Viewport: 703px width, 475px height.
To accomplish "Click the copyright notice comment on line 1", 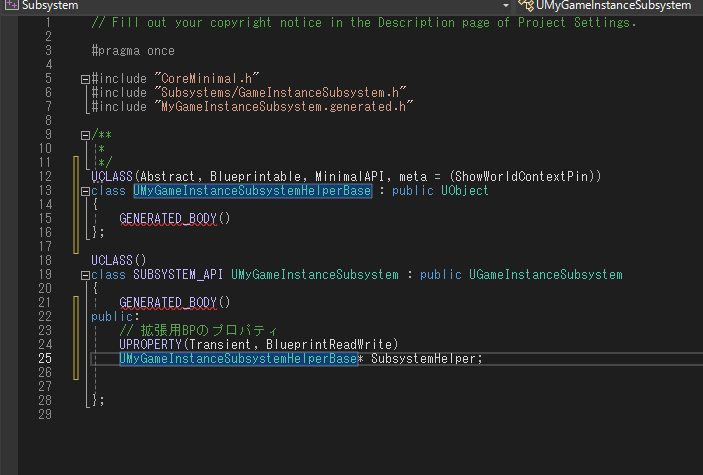I will pos(364,22).
